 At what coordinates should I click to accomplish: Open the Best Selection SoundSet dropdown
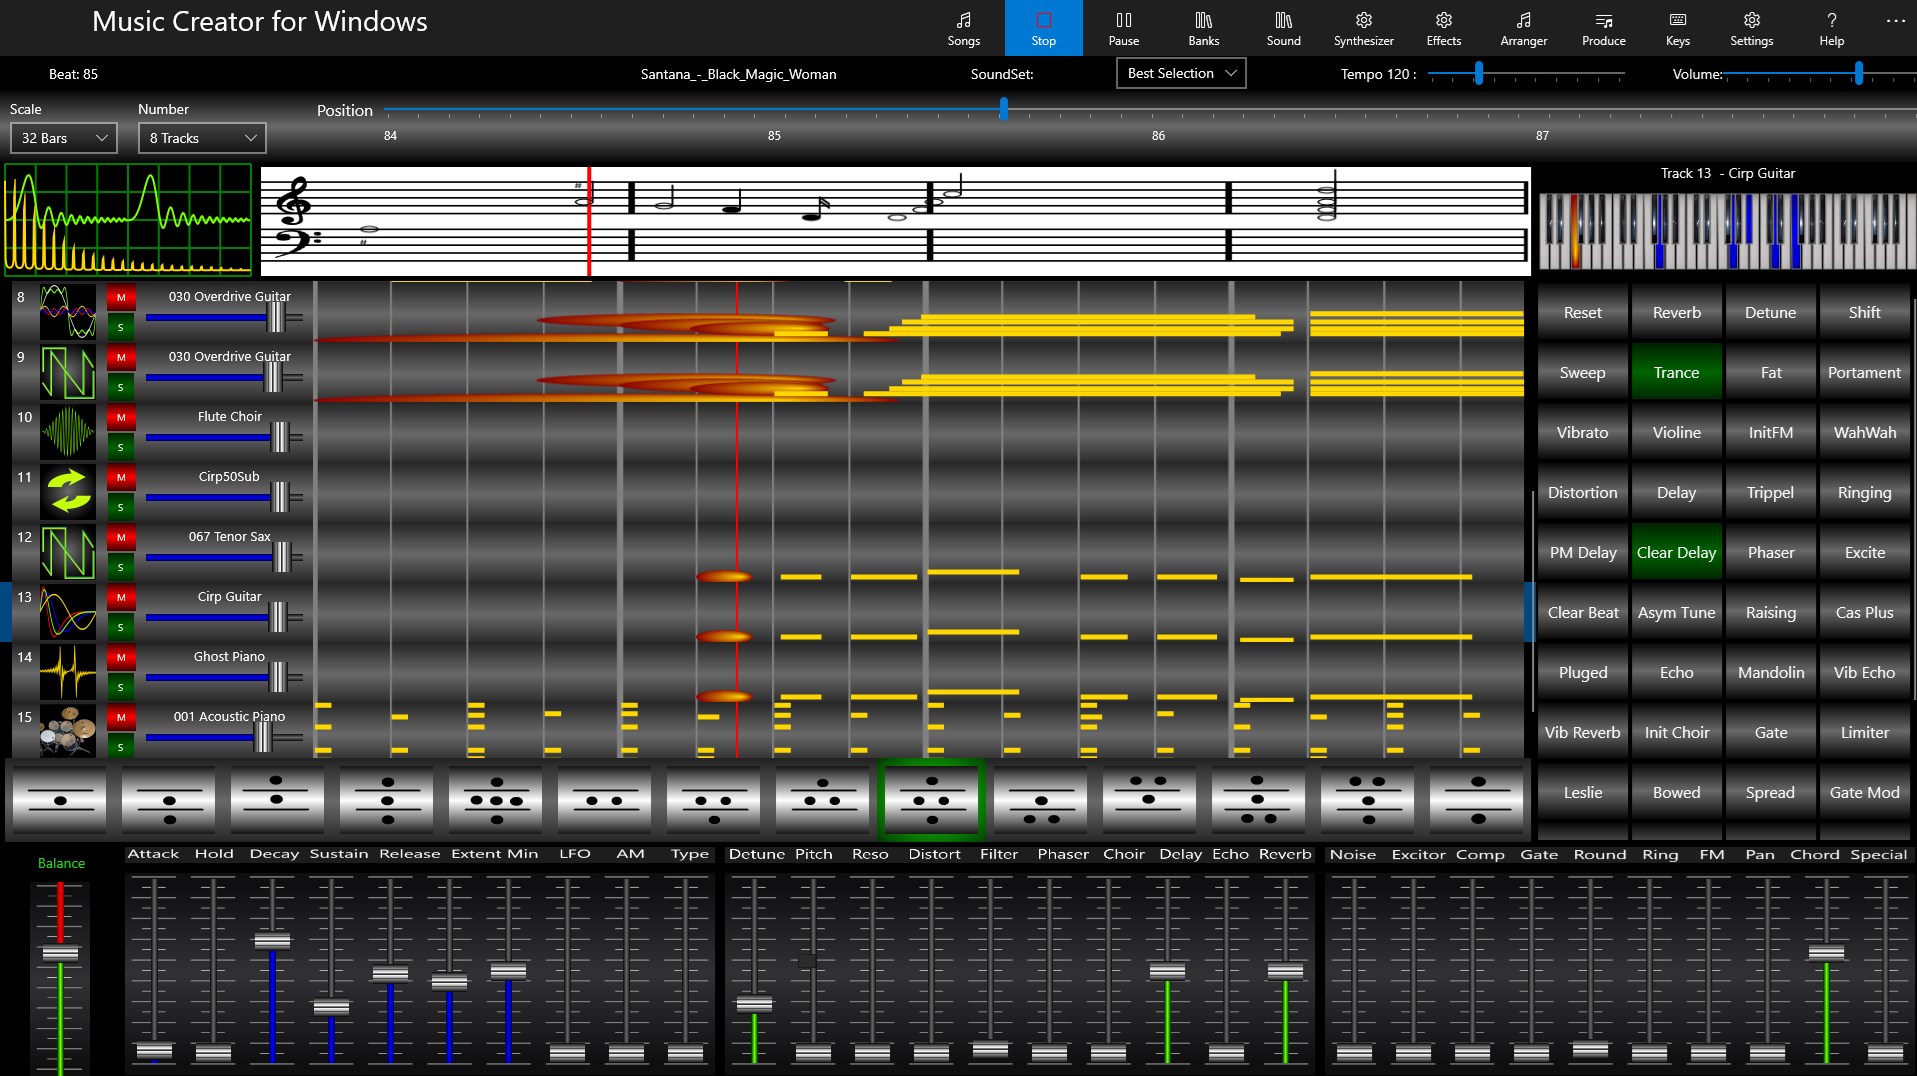[1180, 73]
